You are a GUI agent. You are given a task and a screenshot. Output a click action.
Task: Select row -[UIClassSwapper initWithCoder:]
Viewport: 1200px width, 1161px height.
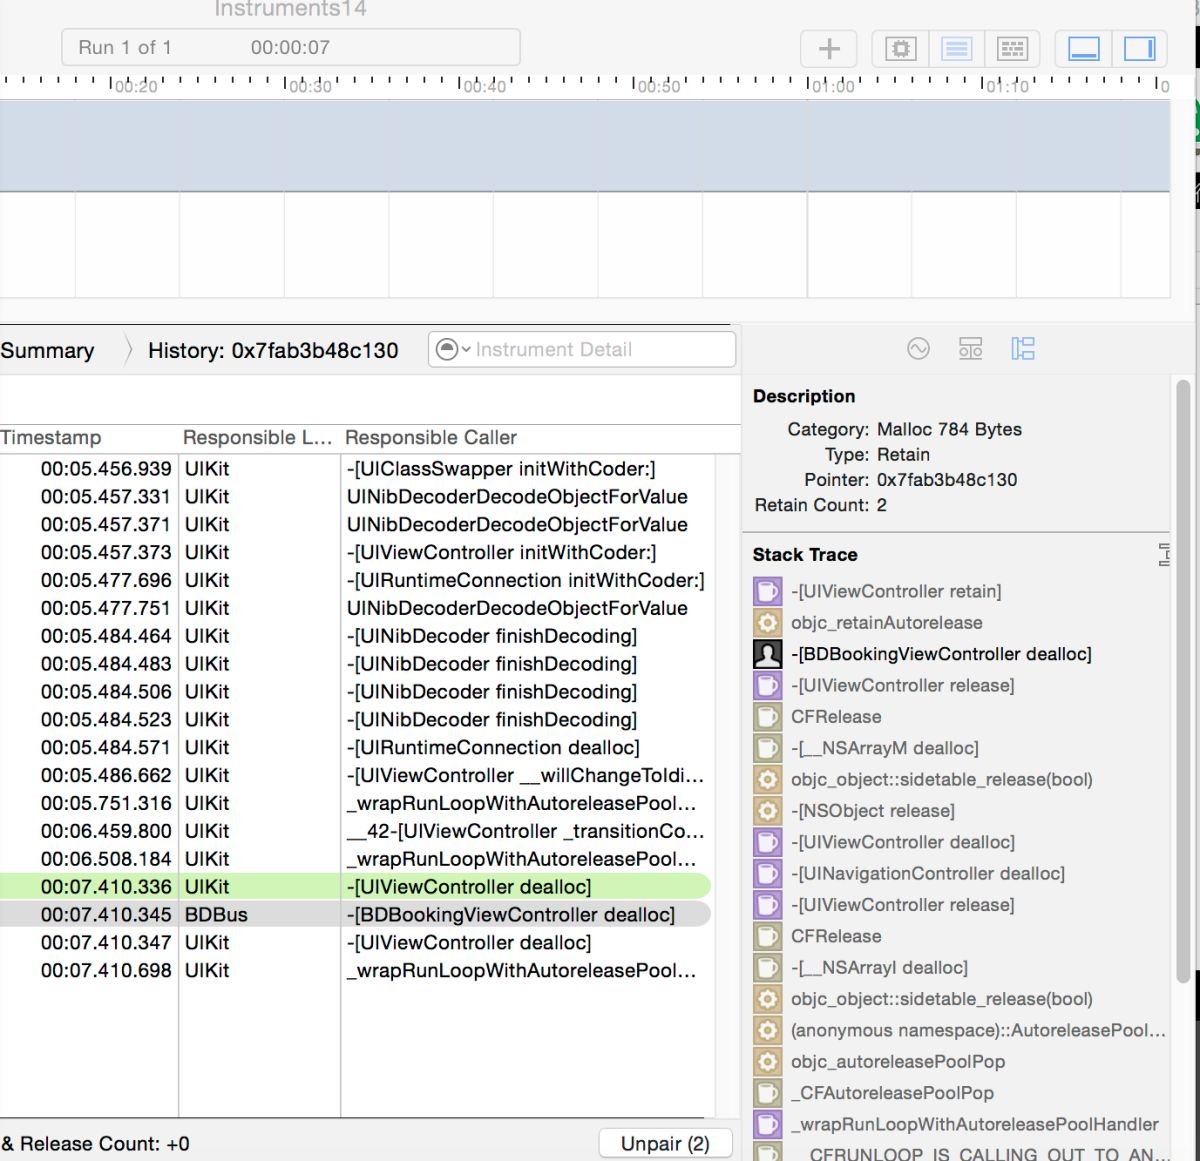tap(356, 468)
